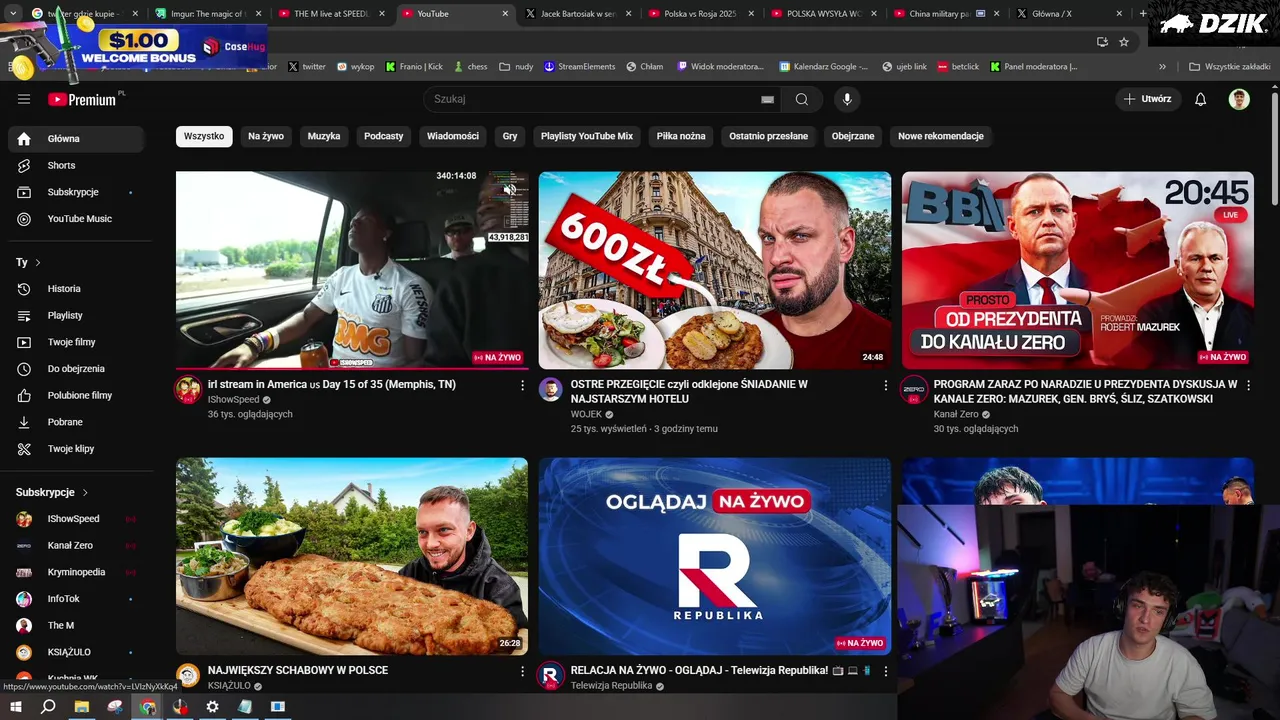Open options menu for OSTRE PRZEGIĘCIE video

pos(885,385)
